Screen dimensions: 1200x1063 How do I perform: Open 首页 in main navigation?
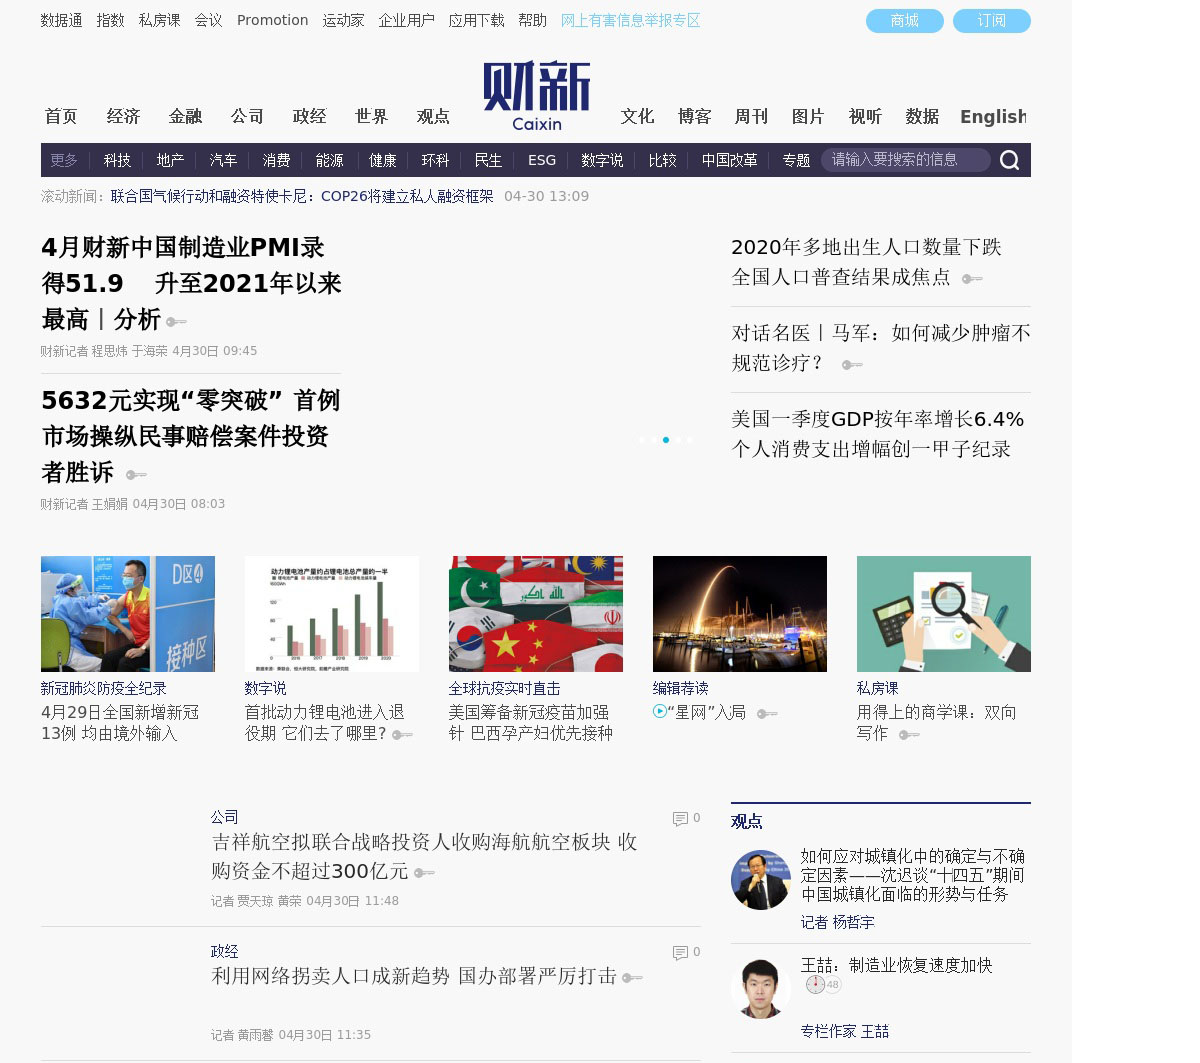[61, 117]
